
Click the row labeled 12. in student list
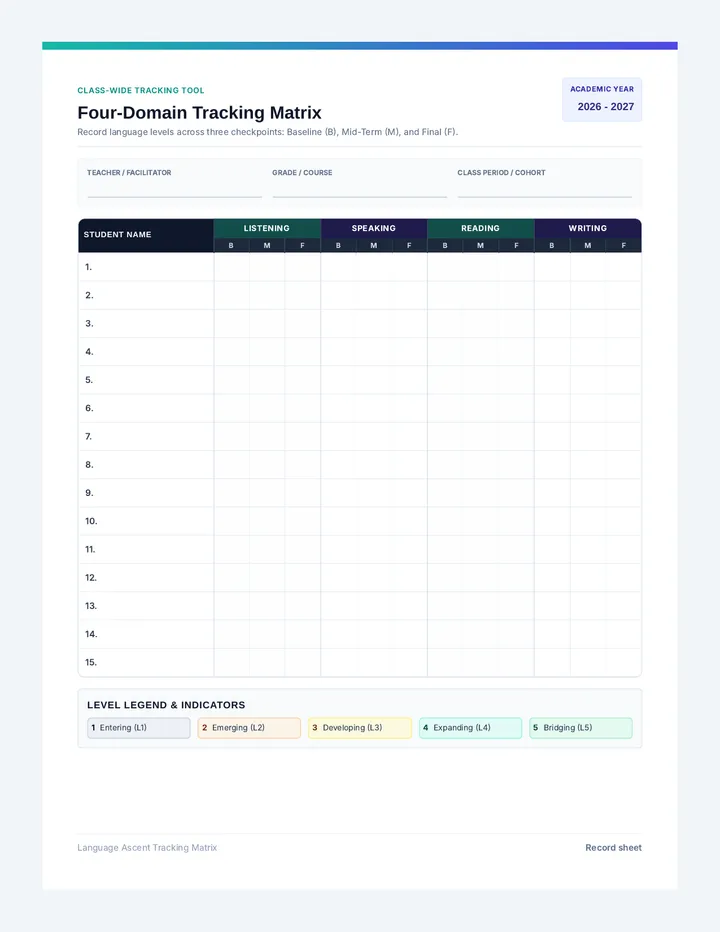click(360, 578)
